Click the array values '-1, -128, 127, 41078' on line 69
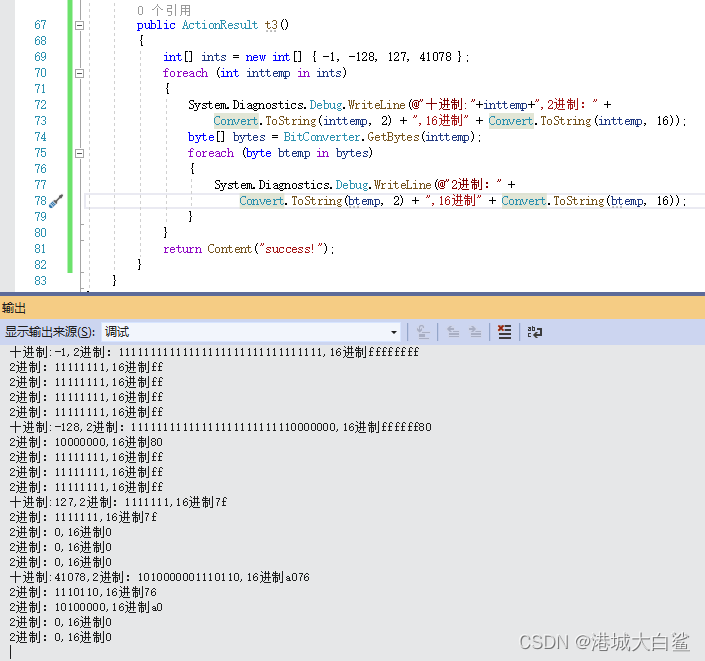 pos(387,57)
